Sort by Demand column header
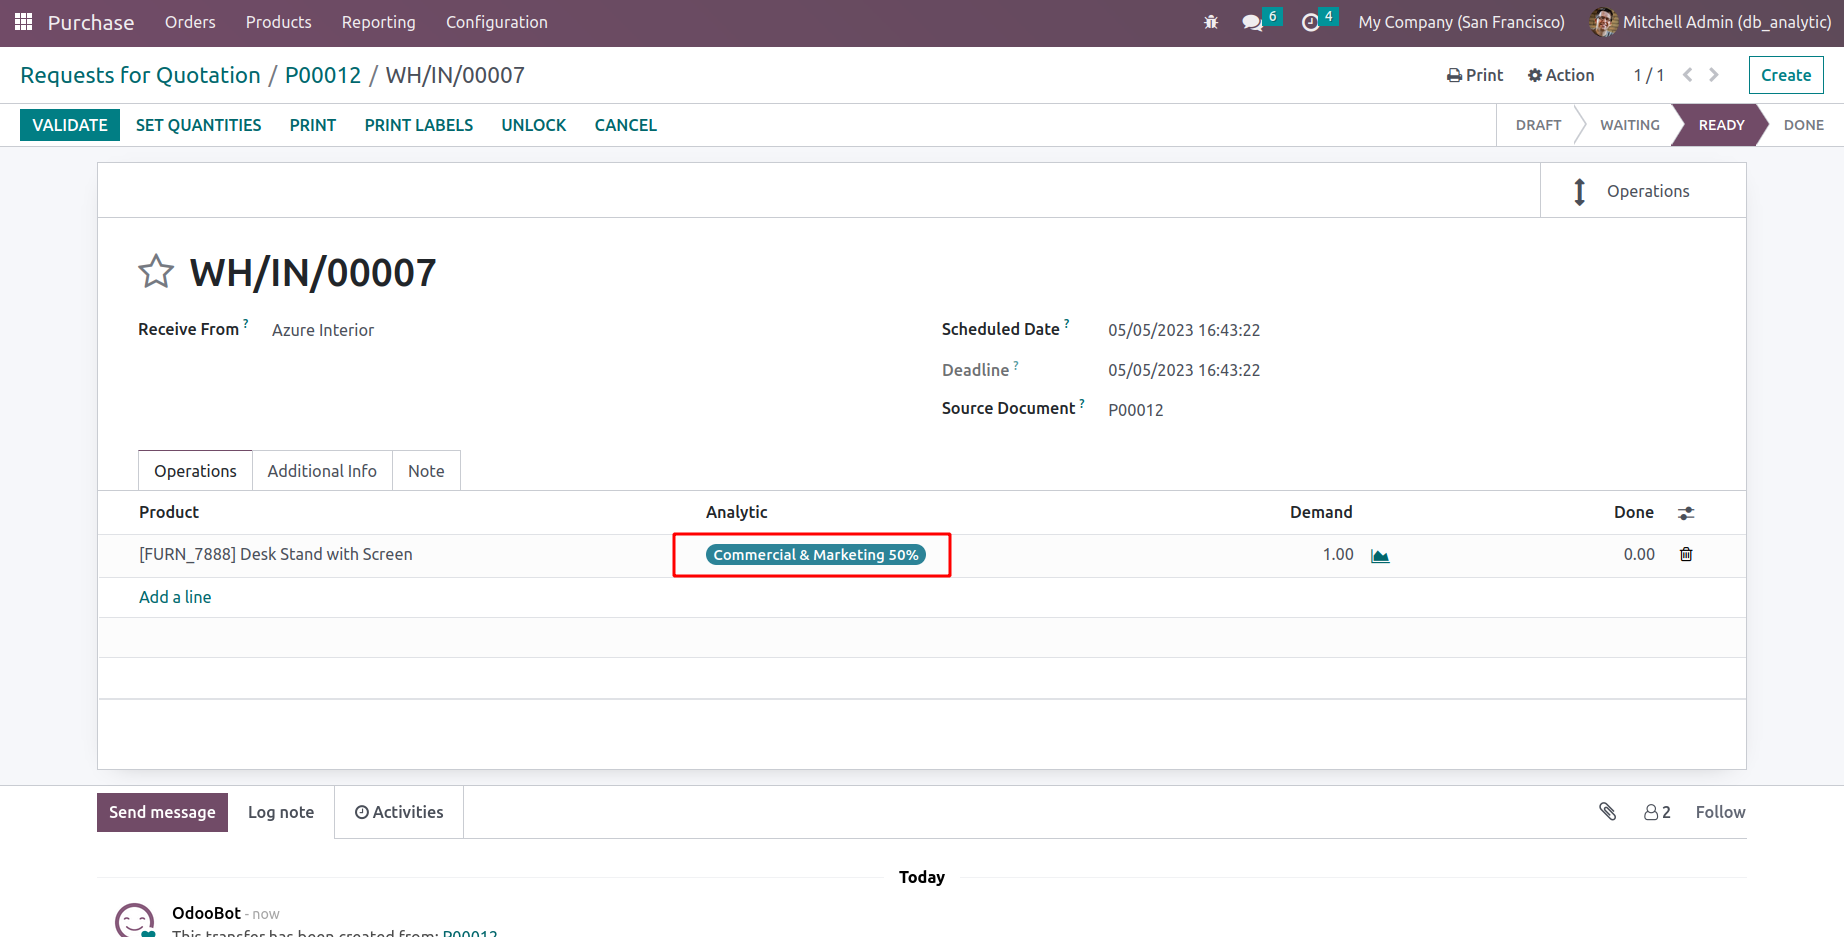Screen dimensions: 1844x937 click(x=1321, y=512)
